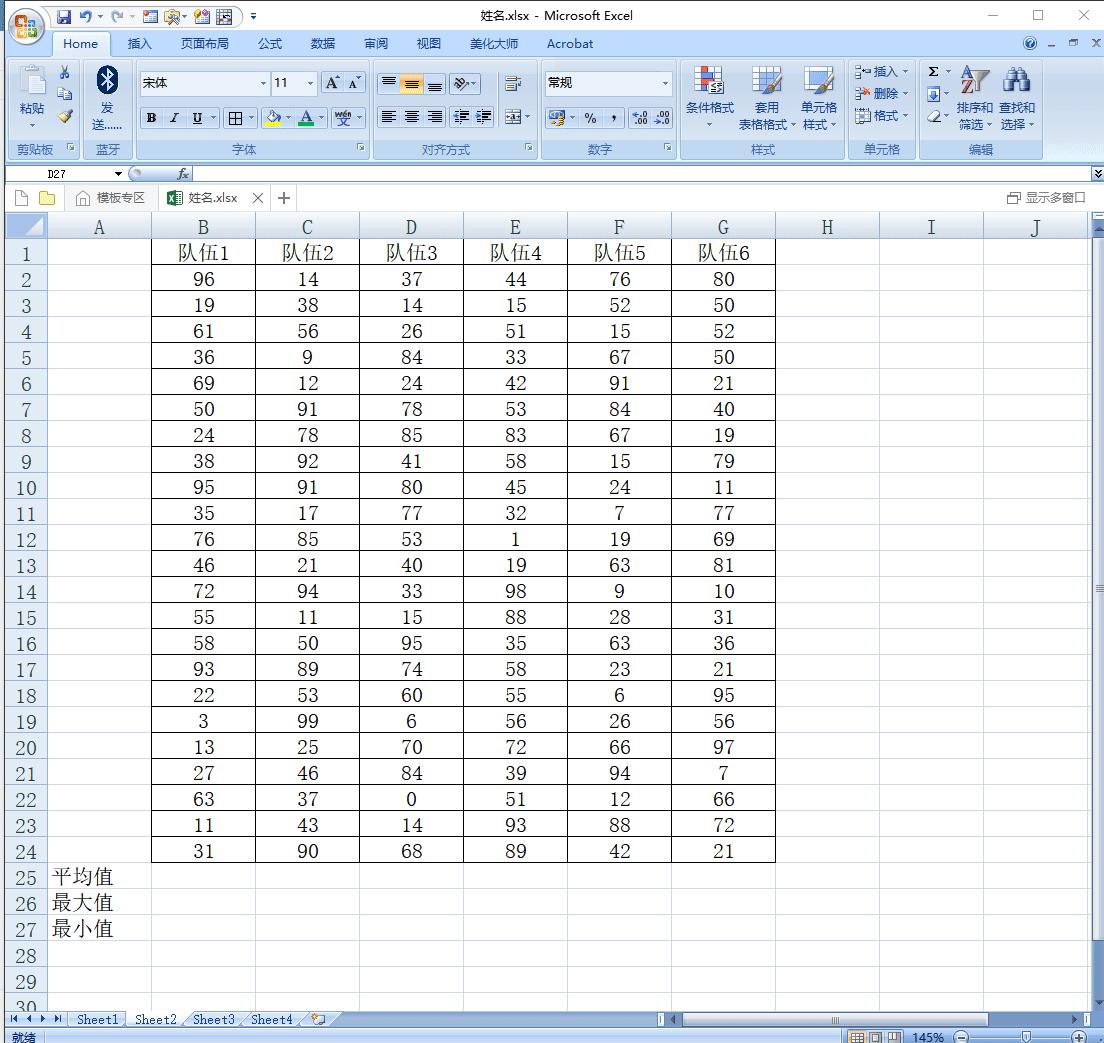Open the number format dropdown (常规)

pos(665,83)
